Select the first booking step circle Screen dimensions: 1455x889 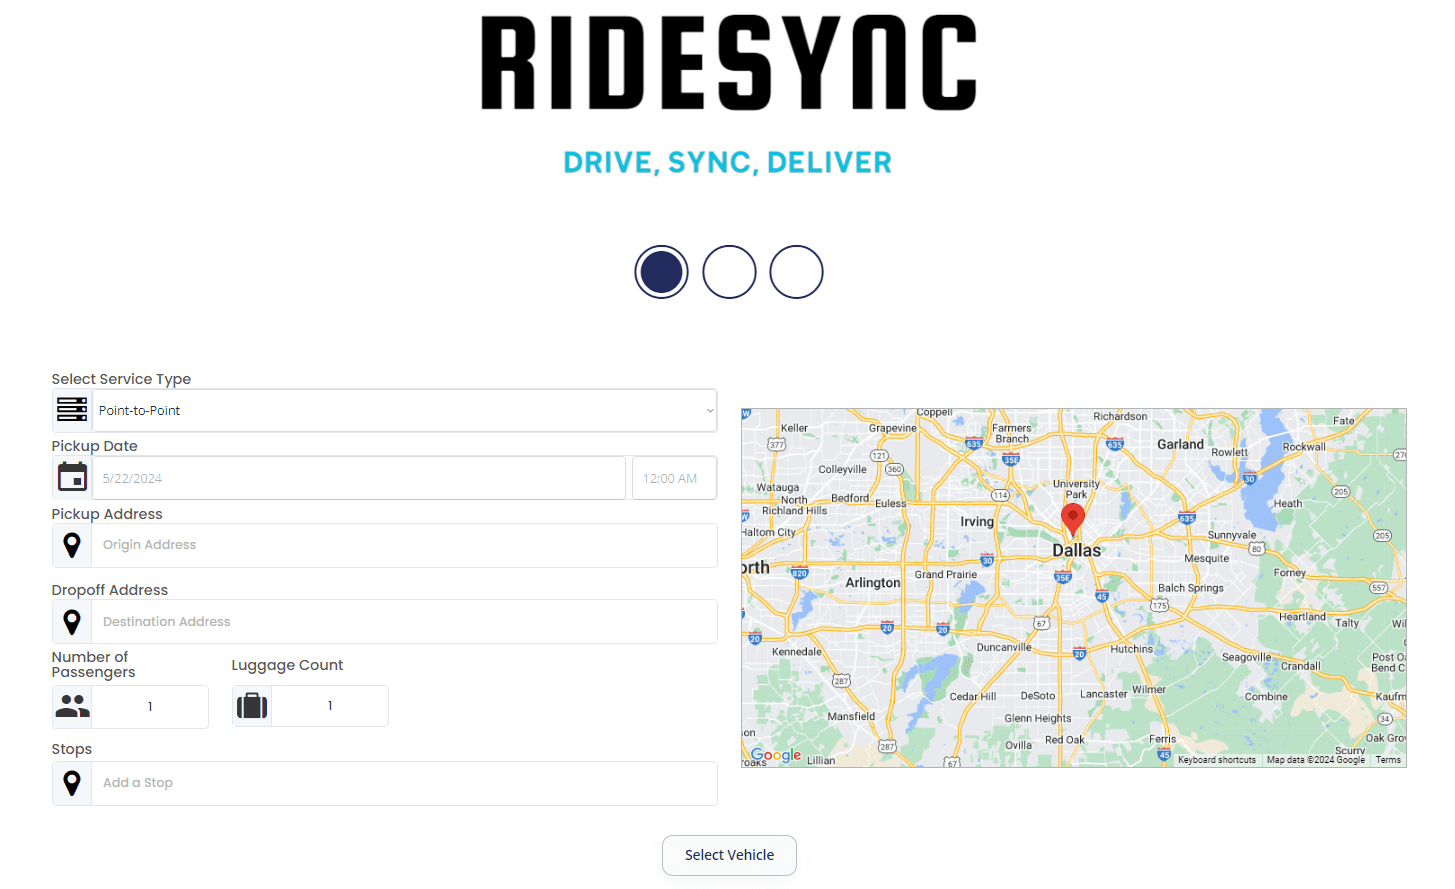tap(661, 272)
